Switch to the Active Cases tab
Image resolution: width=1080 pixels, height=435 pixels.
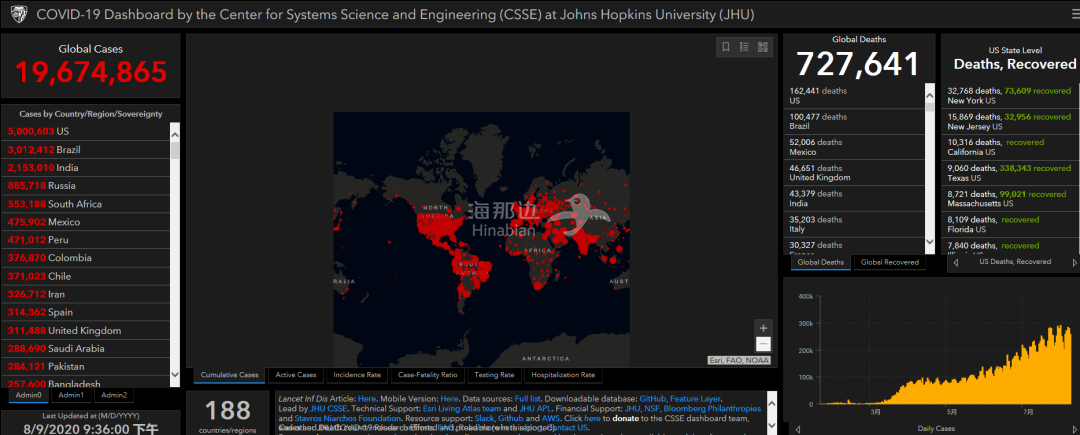[x=296, y=375]
